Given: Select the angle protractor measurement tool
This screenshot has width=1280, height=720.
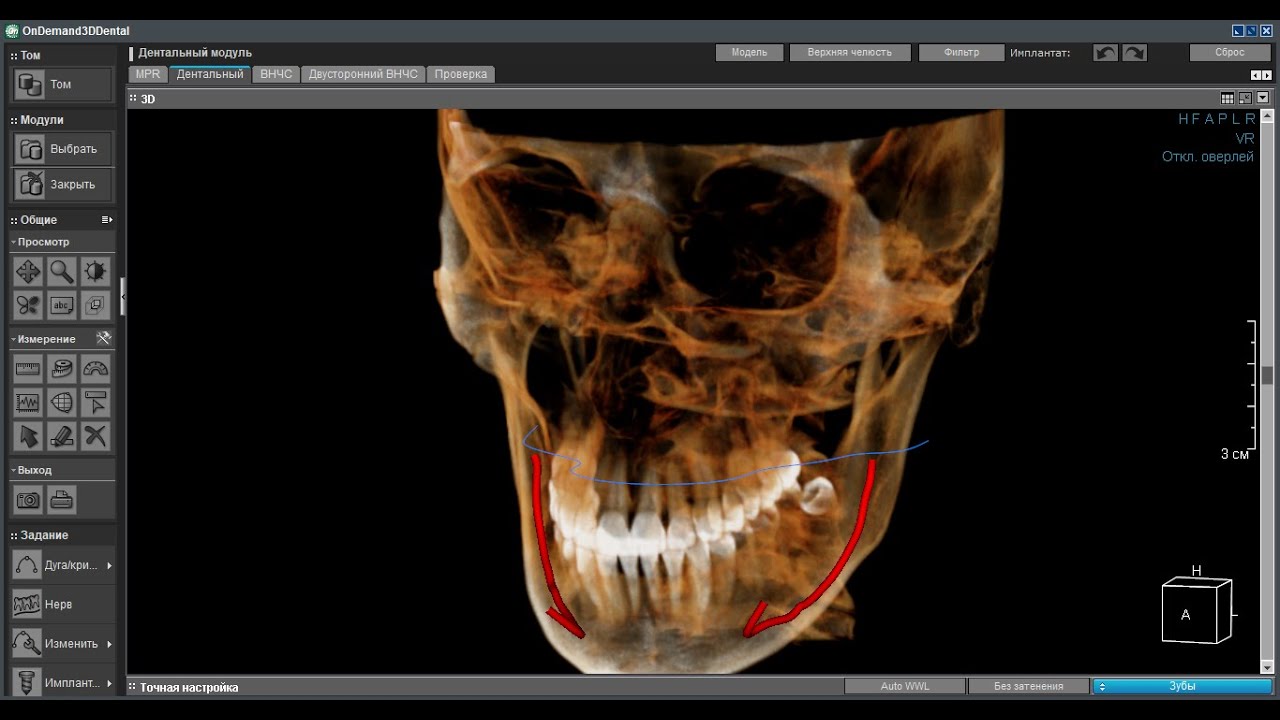Looking at the screenshot, I should click(95, 369).
